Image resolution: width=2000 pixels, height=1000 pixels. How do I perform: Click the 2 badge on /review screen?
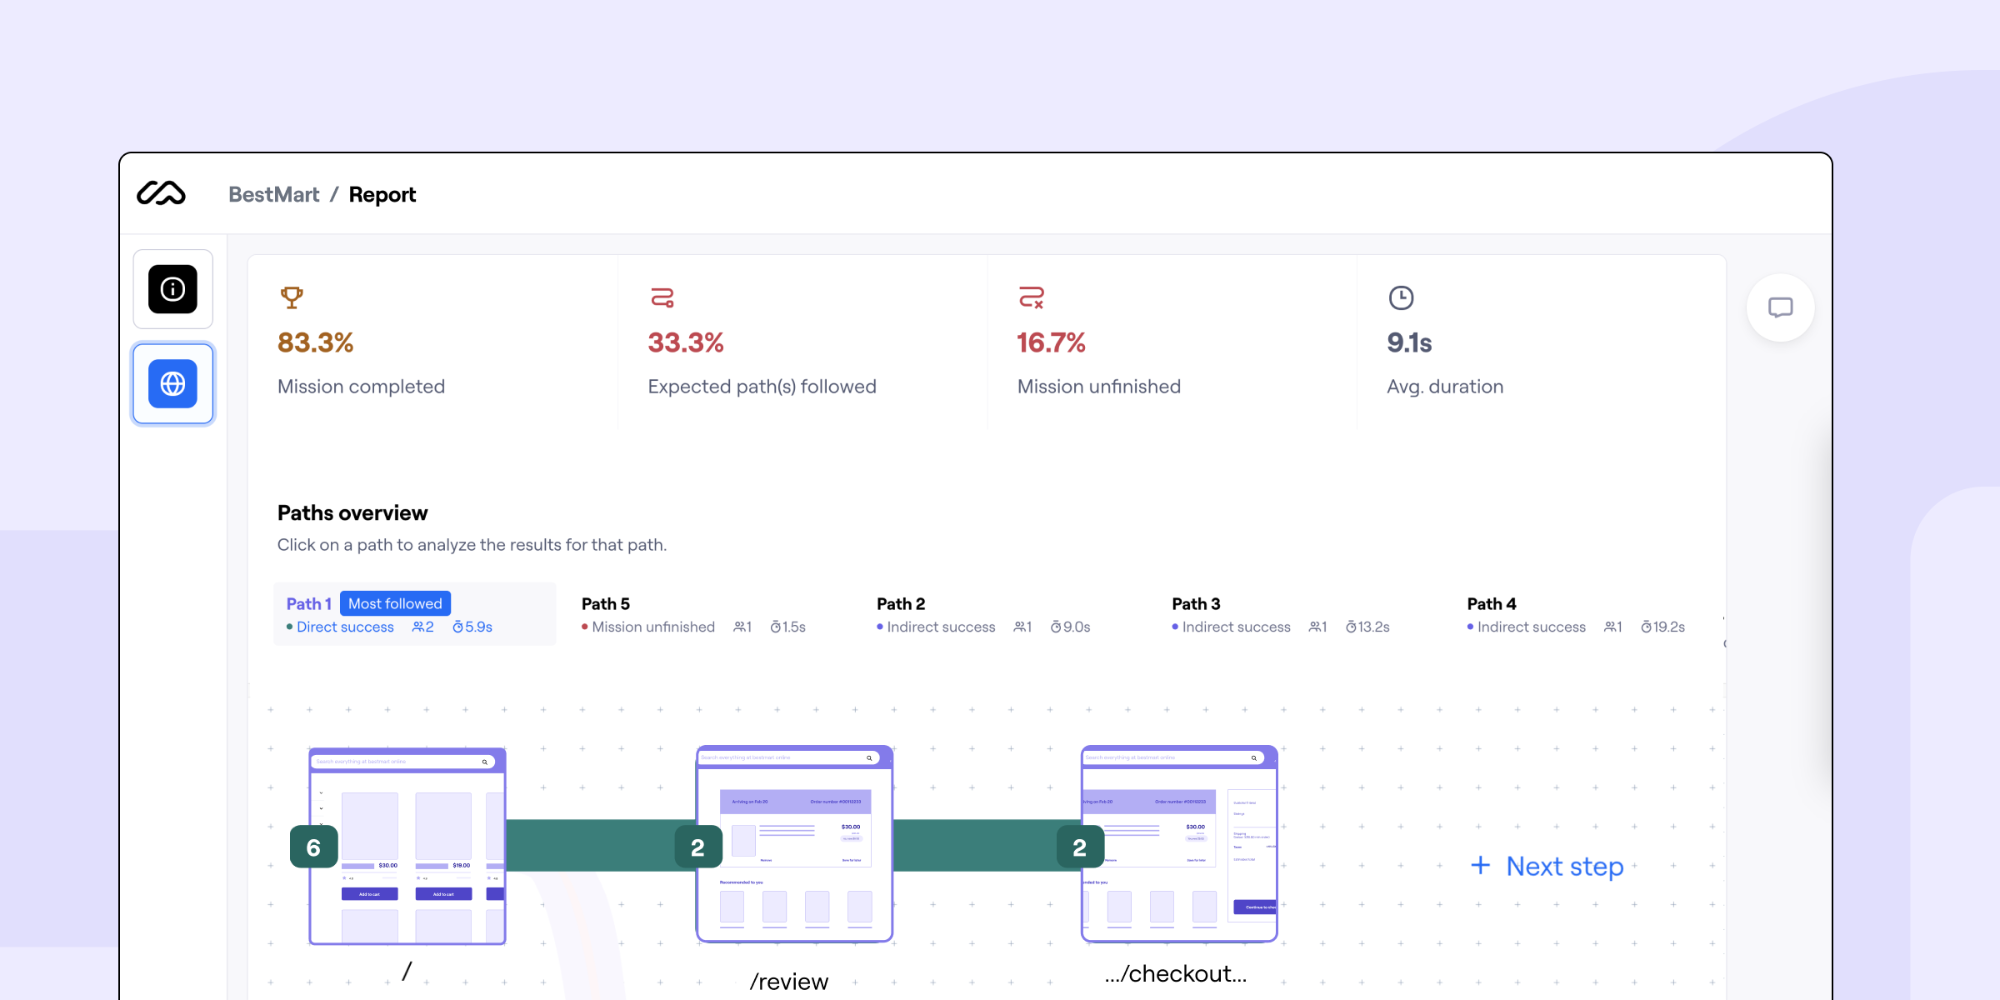tap(698, 847)
